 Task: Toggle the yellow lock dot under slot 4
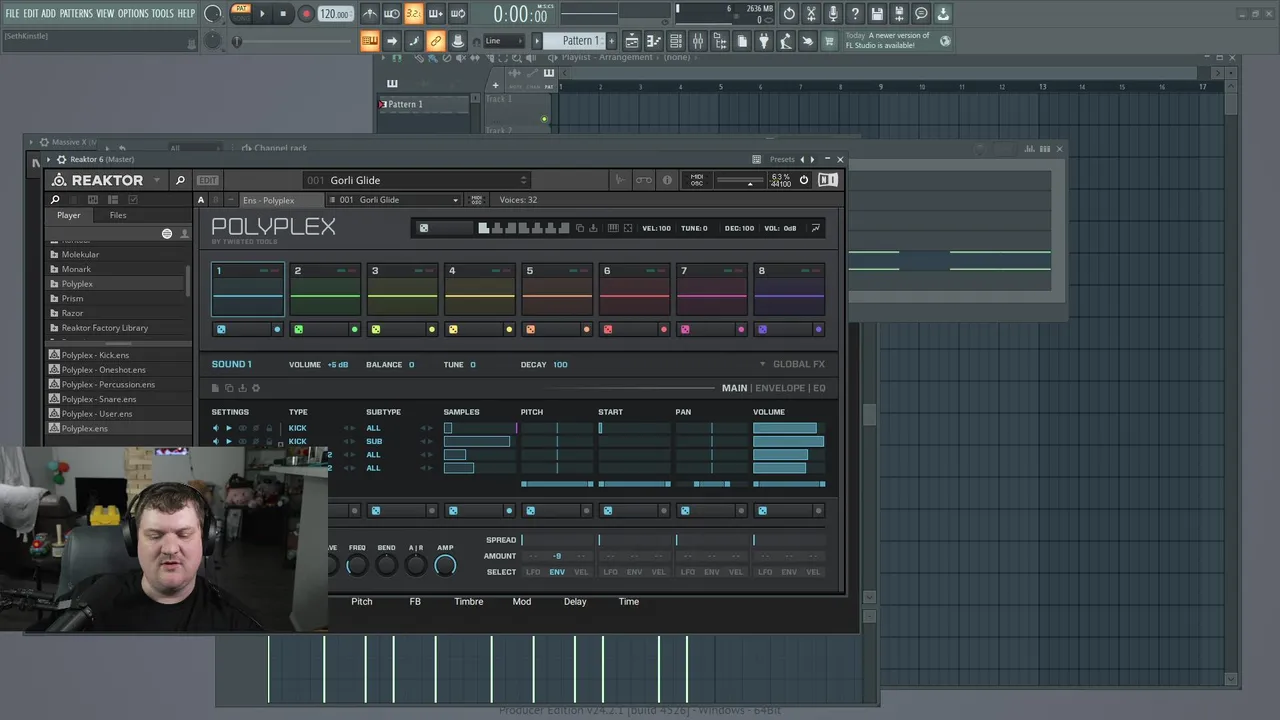tap(509, 329)
